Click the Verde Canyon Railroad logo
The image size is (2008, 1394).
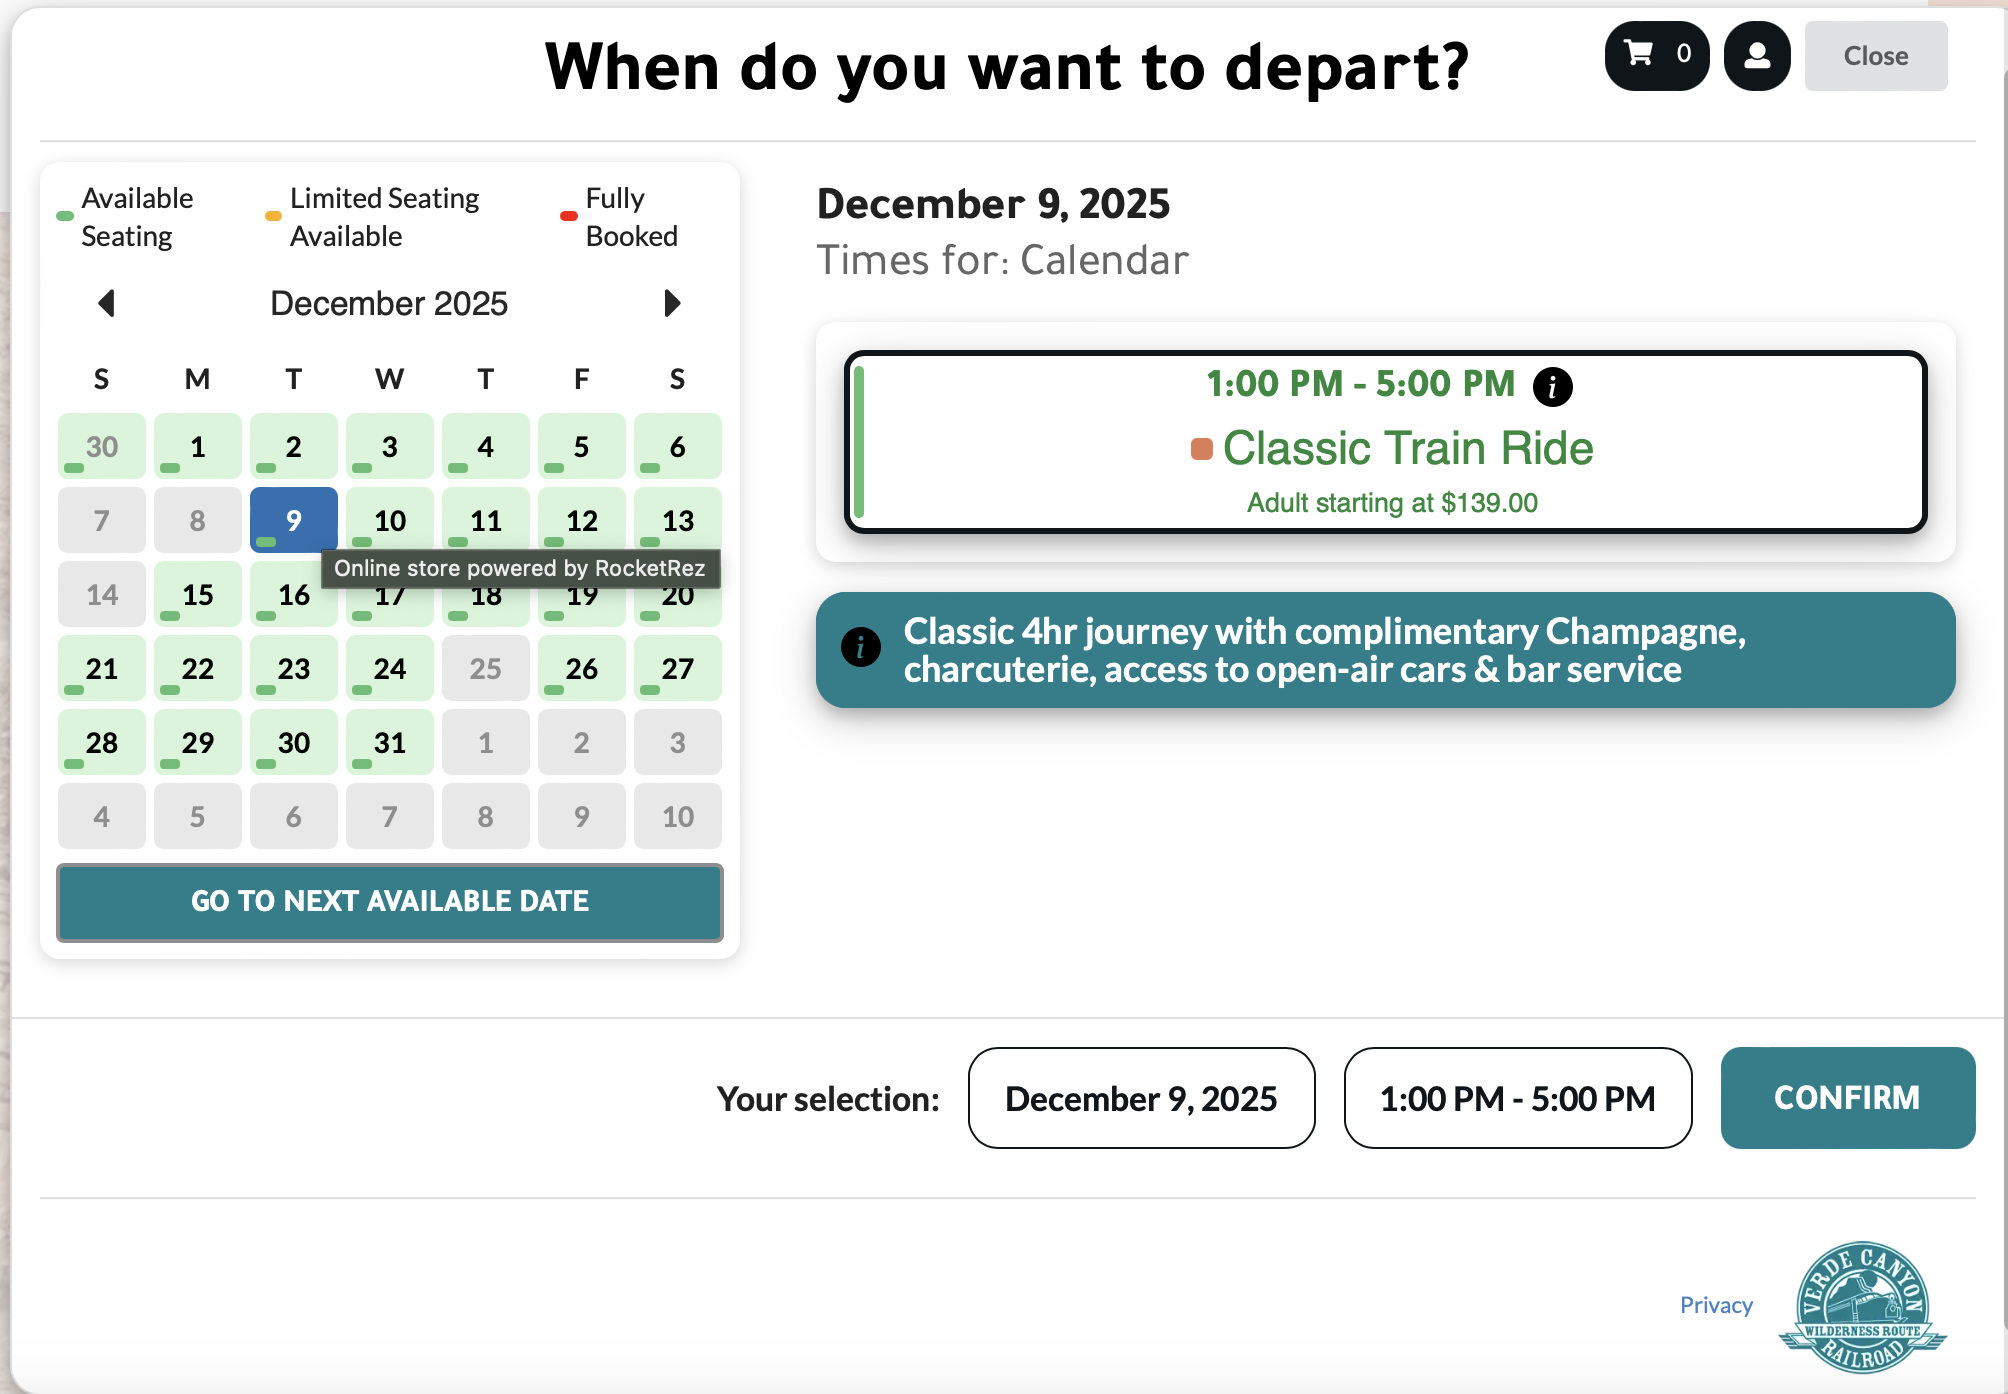pyautogui.click(x=1862, y=1306)
